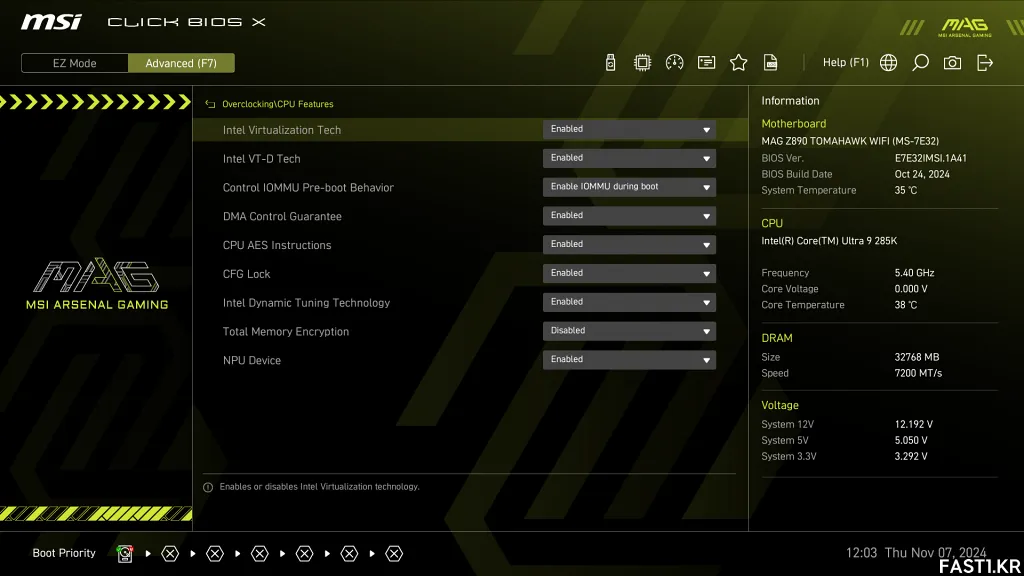This screenshot has width=1024, height=576.
Task: Open the LOG file document icon
Action: 771,63
